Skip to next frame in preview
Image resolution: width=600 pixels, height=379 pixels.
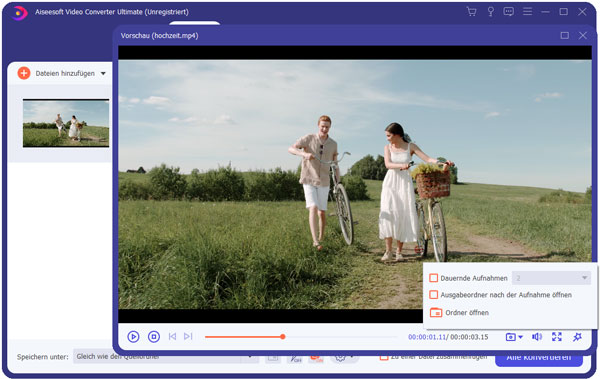click(x=188, y=336)
